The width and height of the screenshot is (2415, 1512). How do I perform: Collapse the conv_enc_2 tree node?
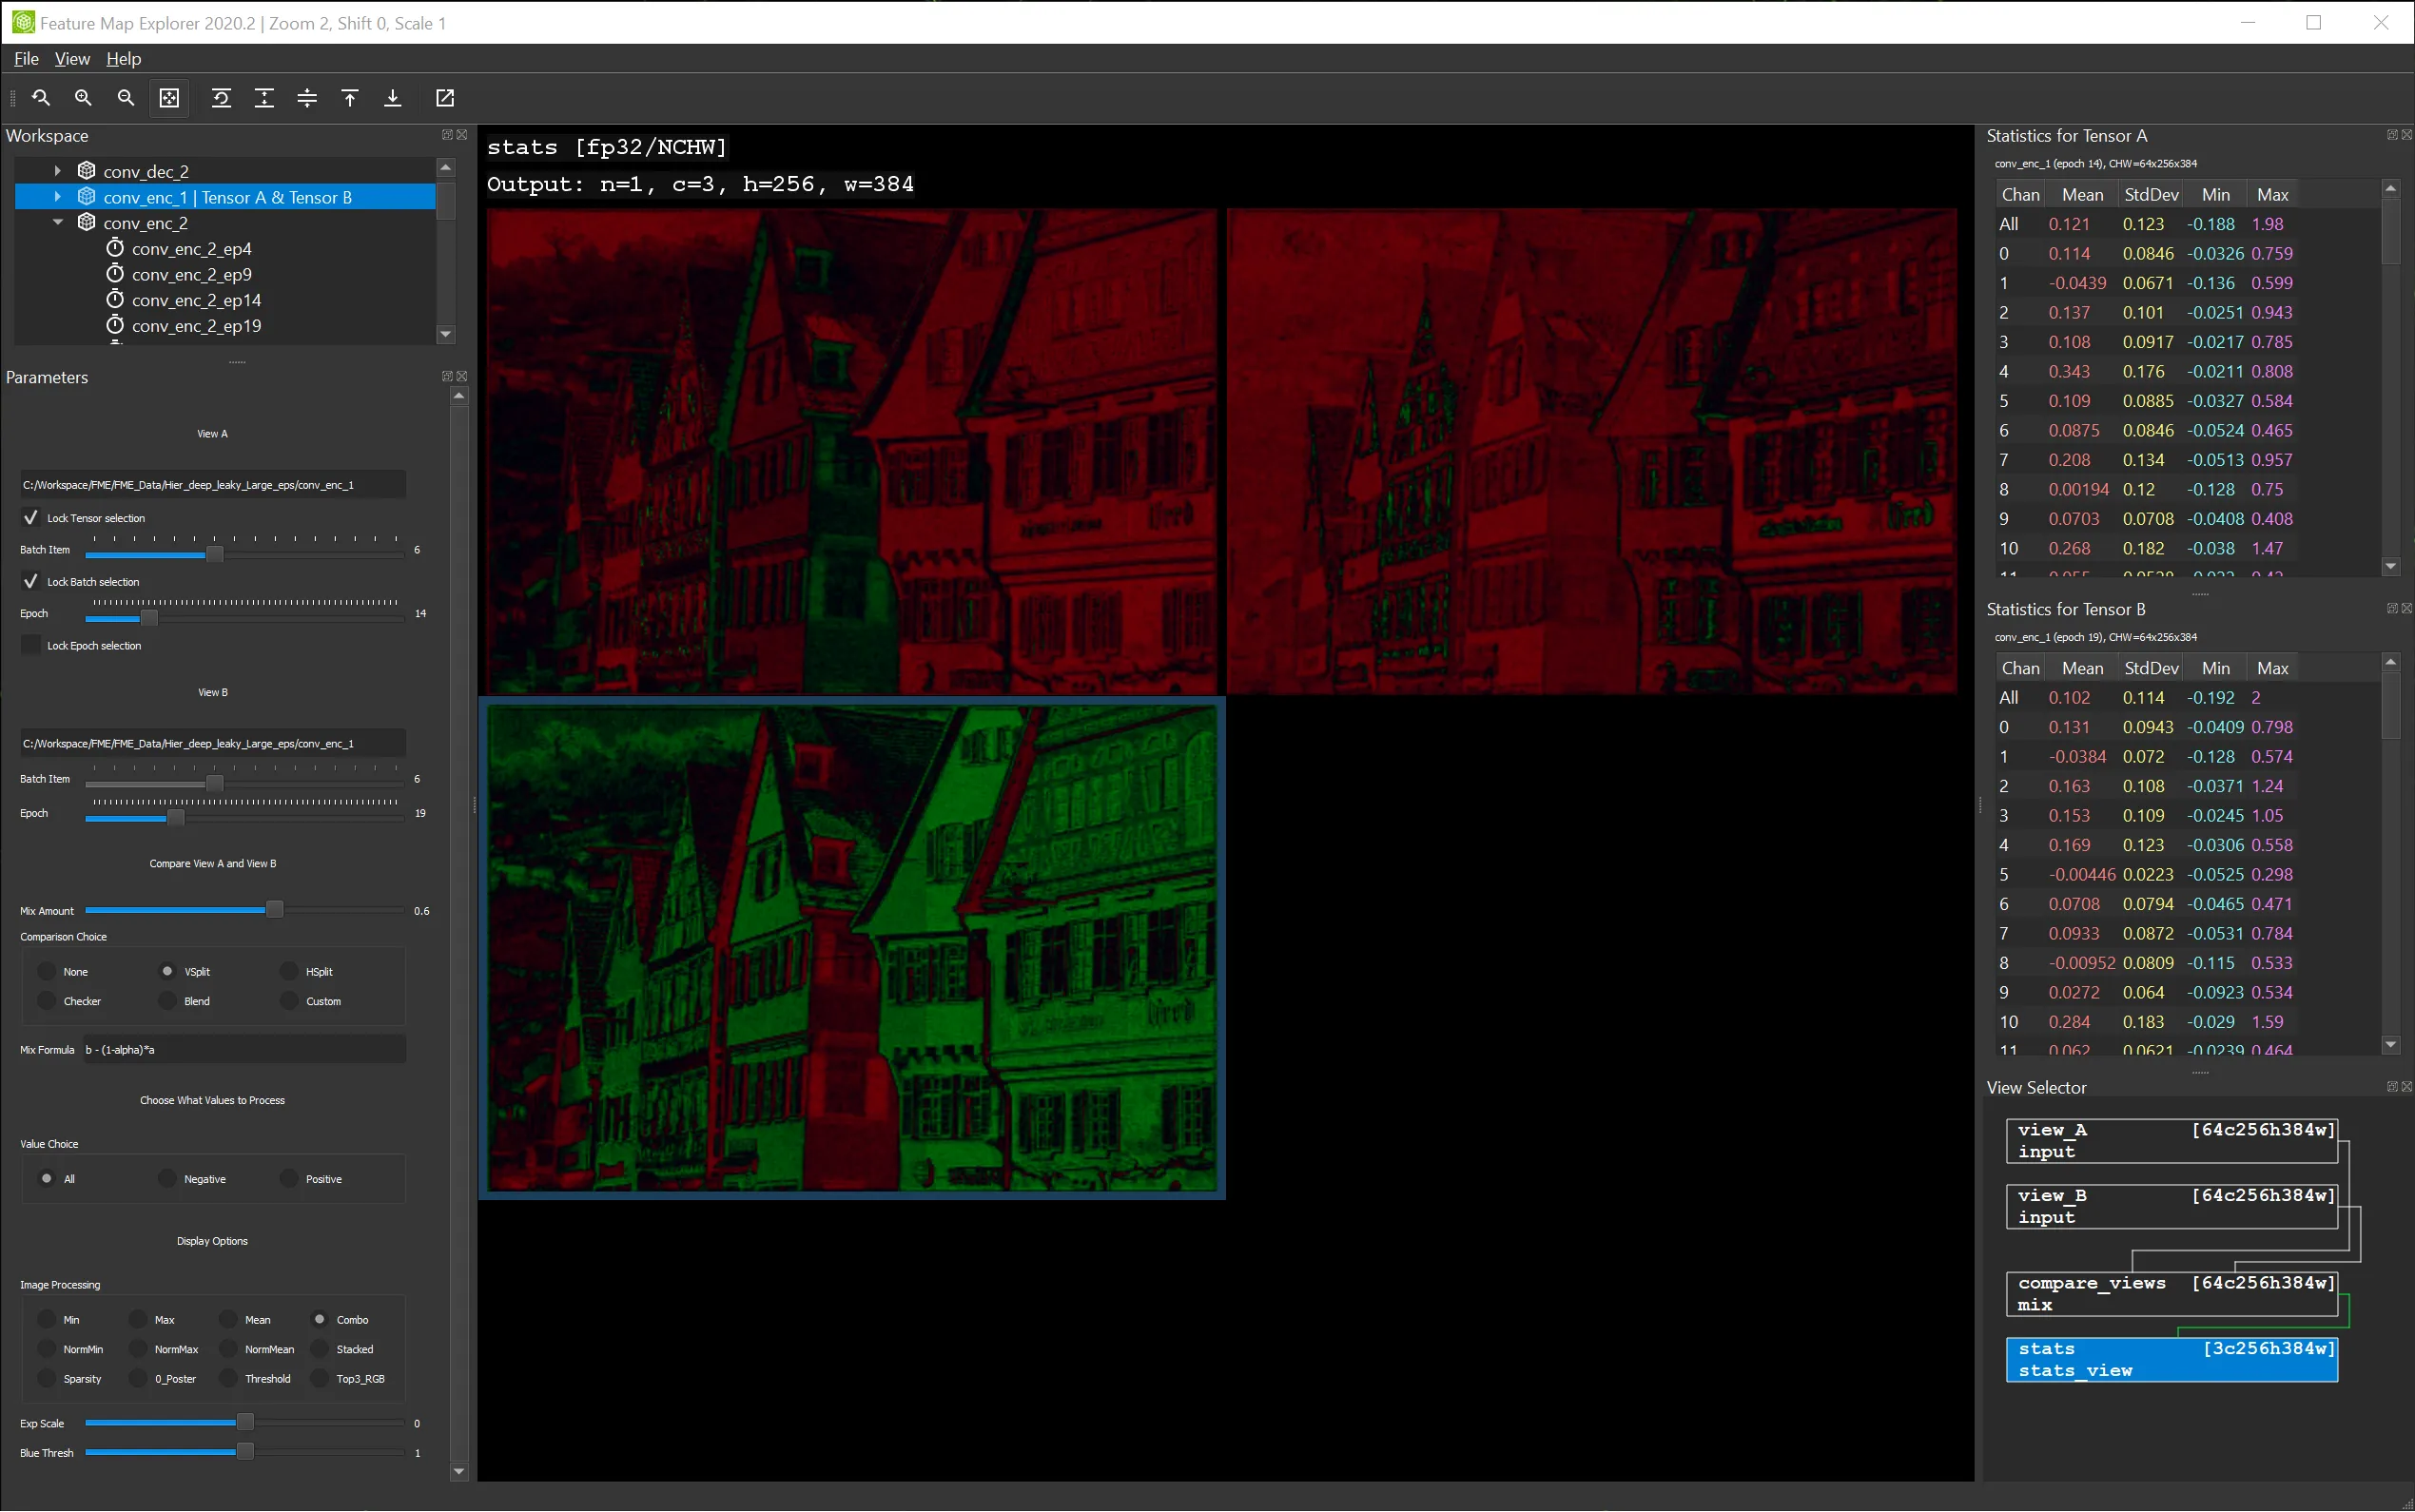(57, 222)
